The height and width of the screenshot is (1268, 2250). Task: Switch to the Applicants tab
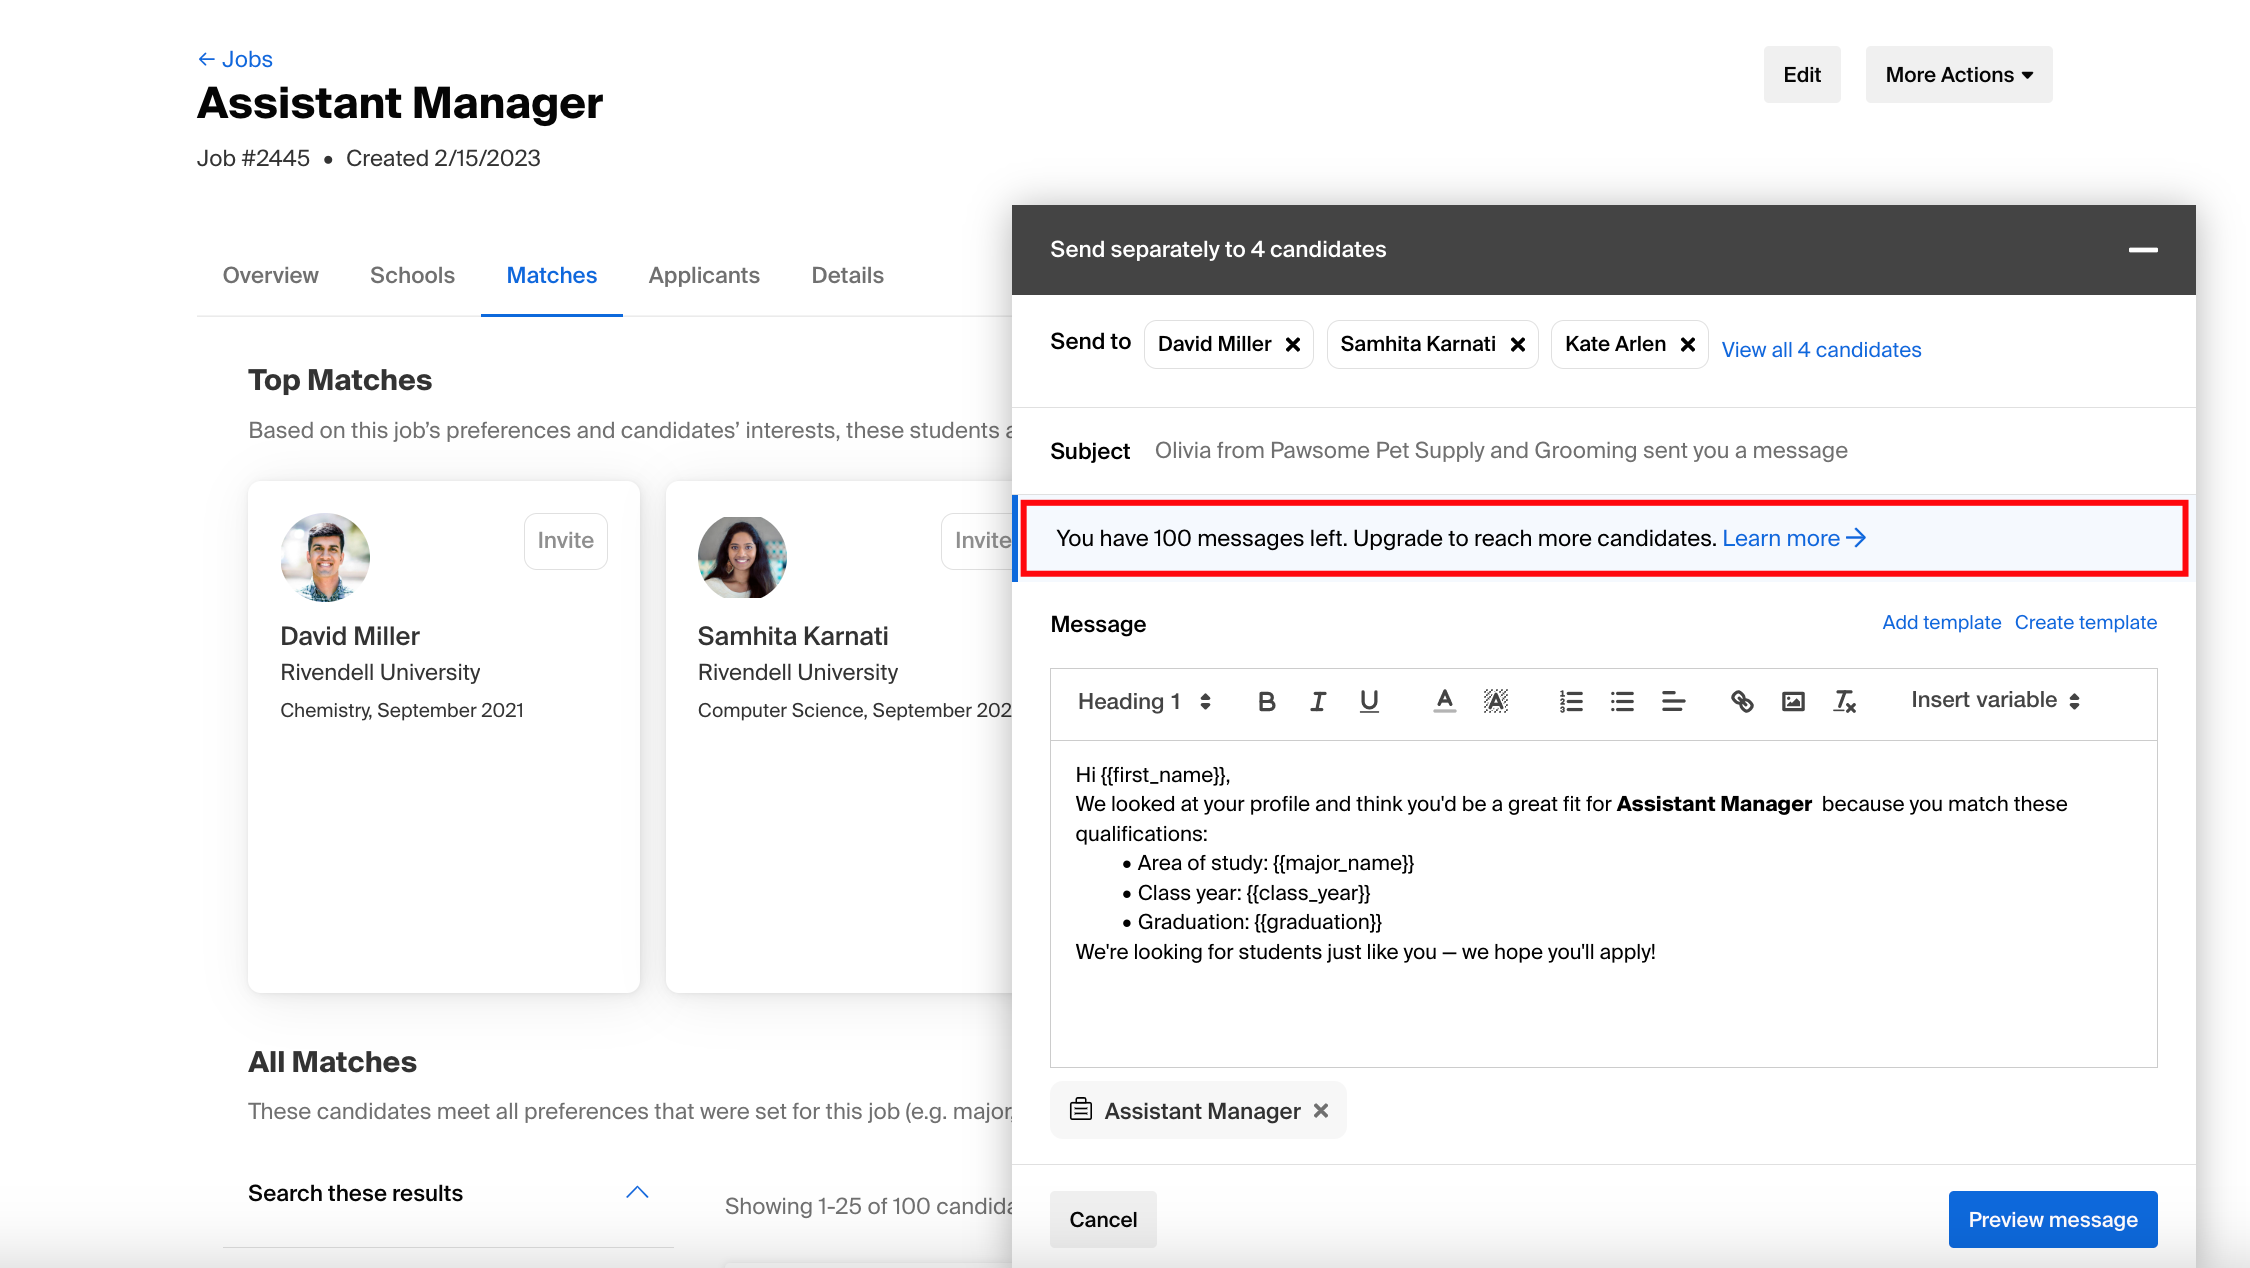[x=703, y=276]
